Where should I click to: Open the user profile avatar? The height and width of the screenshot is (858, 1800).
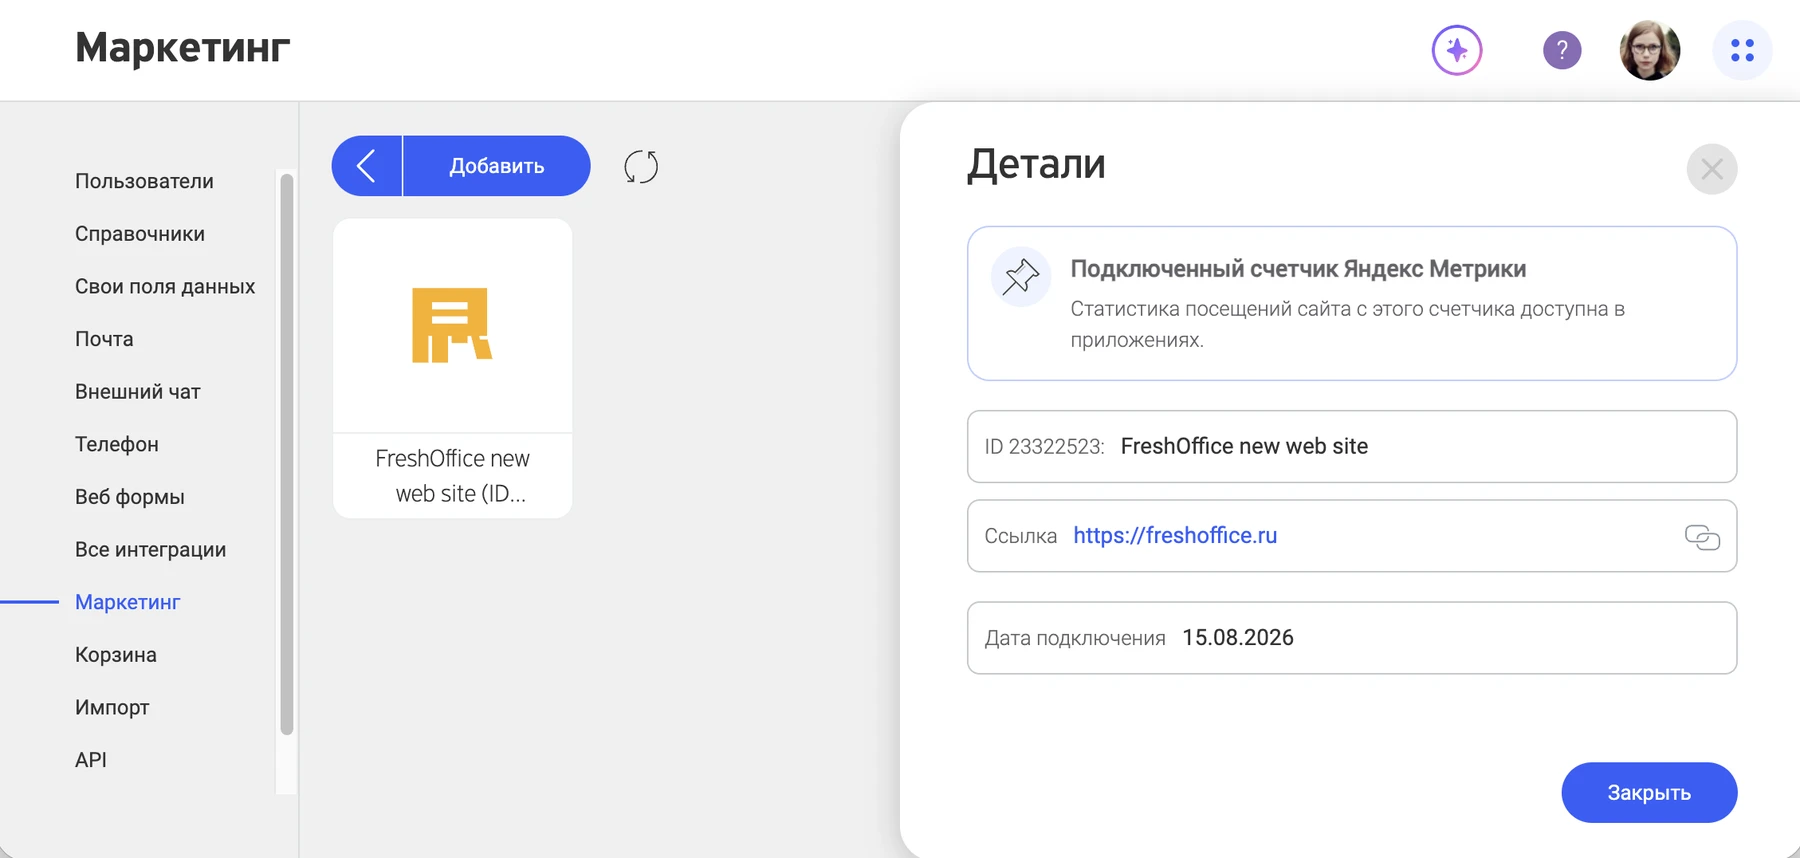click(x=1650, y=50)
